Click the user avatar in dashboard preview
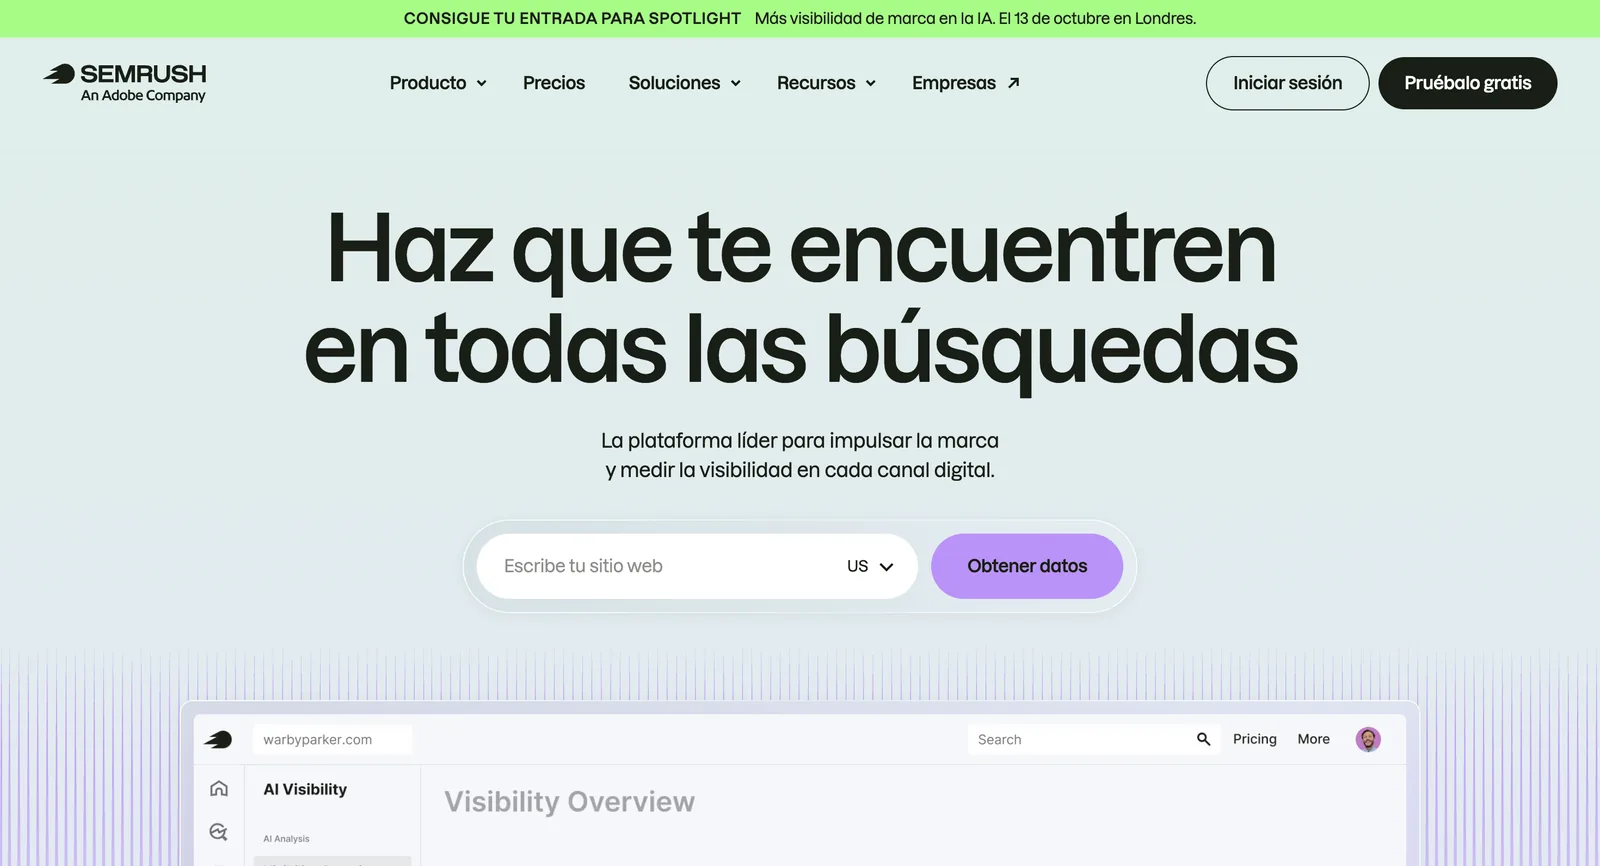The height and width of the screenshot is (866, 1600). [x=1368, y=739]
